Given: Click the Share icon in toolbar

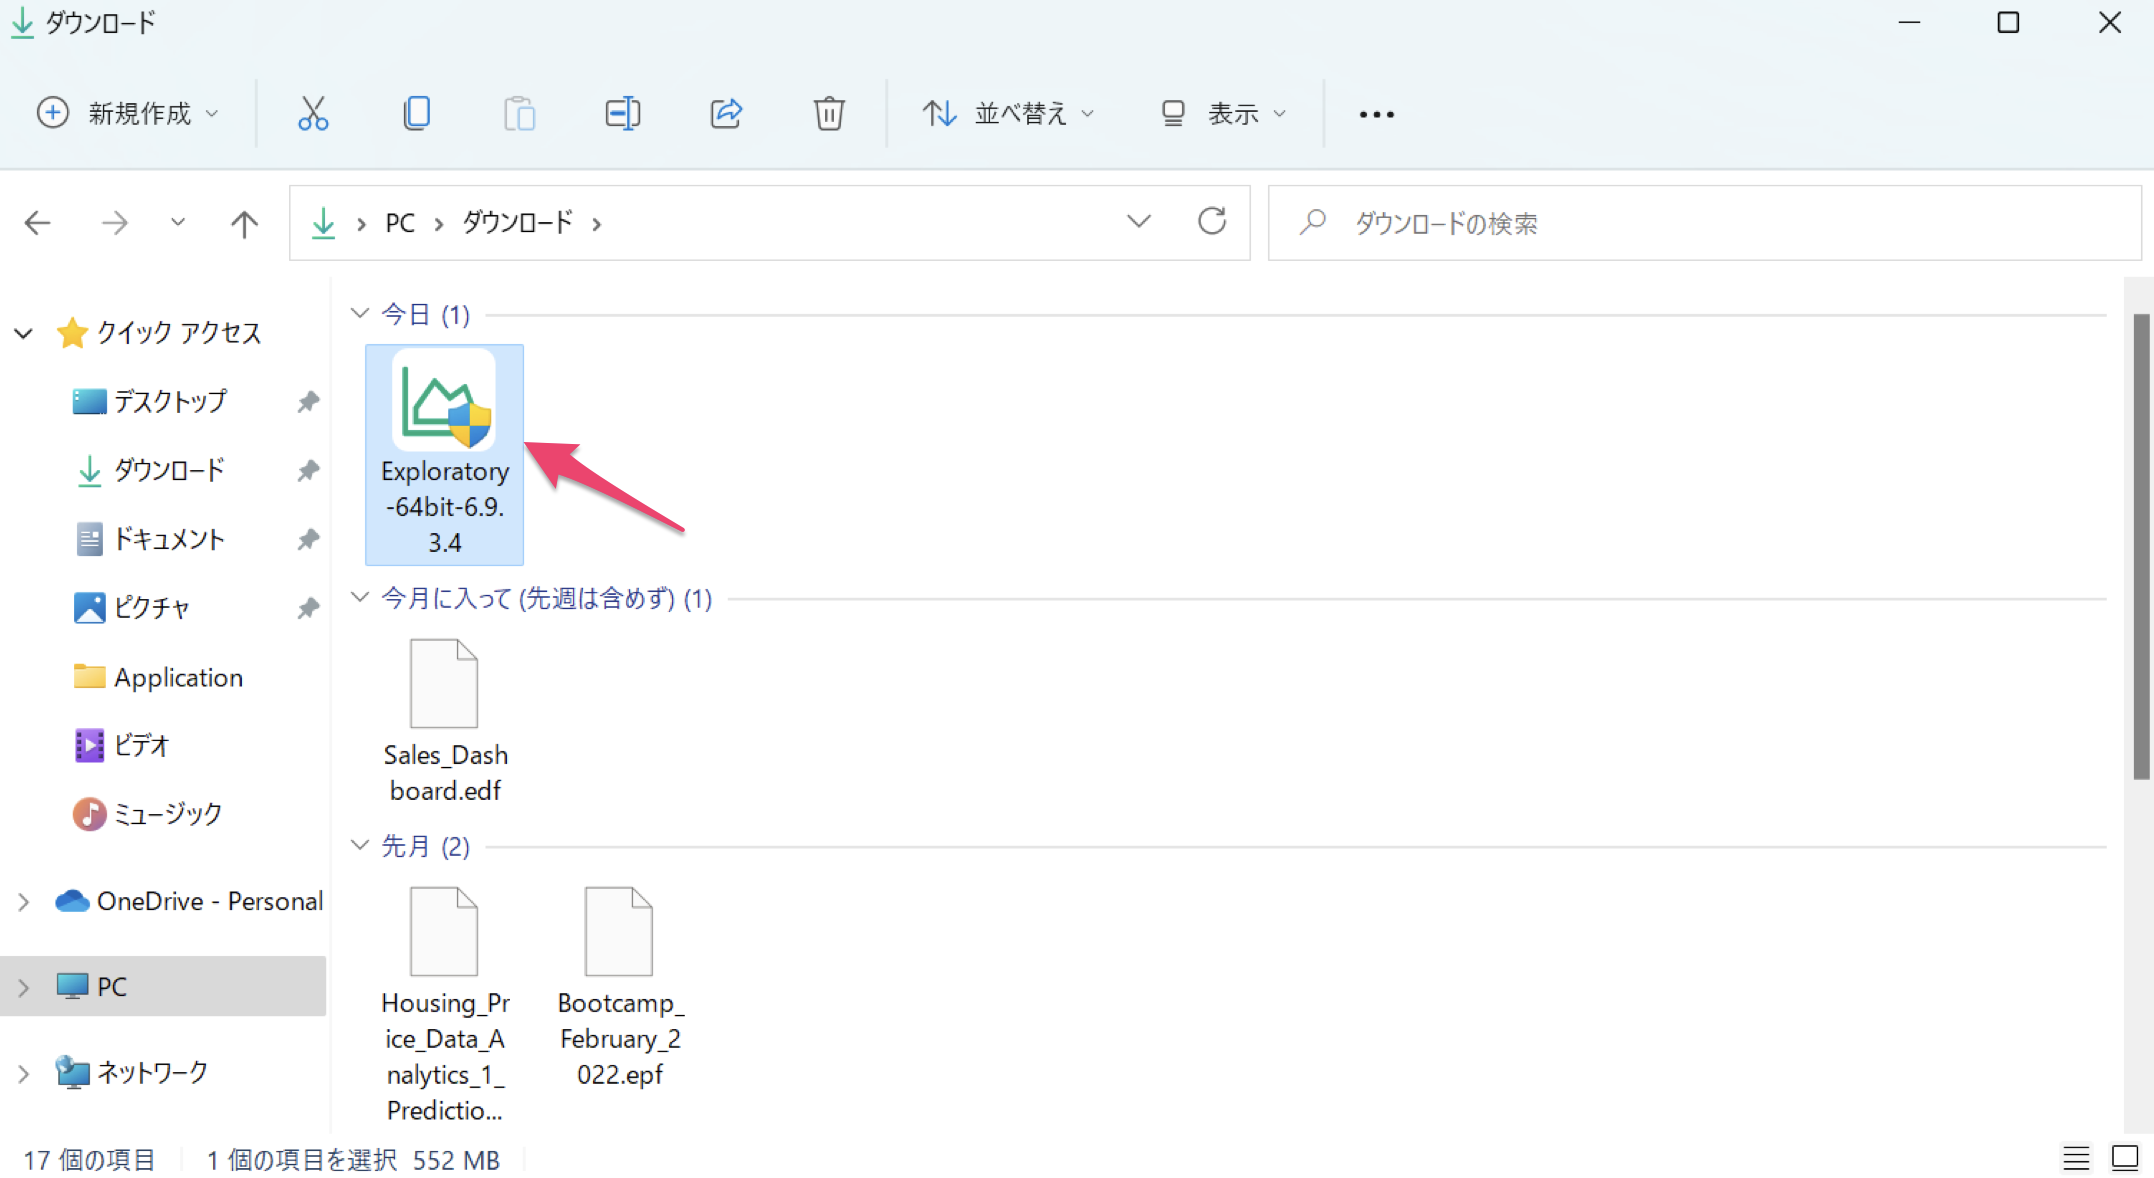Looking at the screenshot, I should [x=726, y=114].
